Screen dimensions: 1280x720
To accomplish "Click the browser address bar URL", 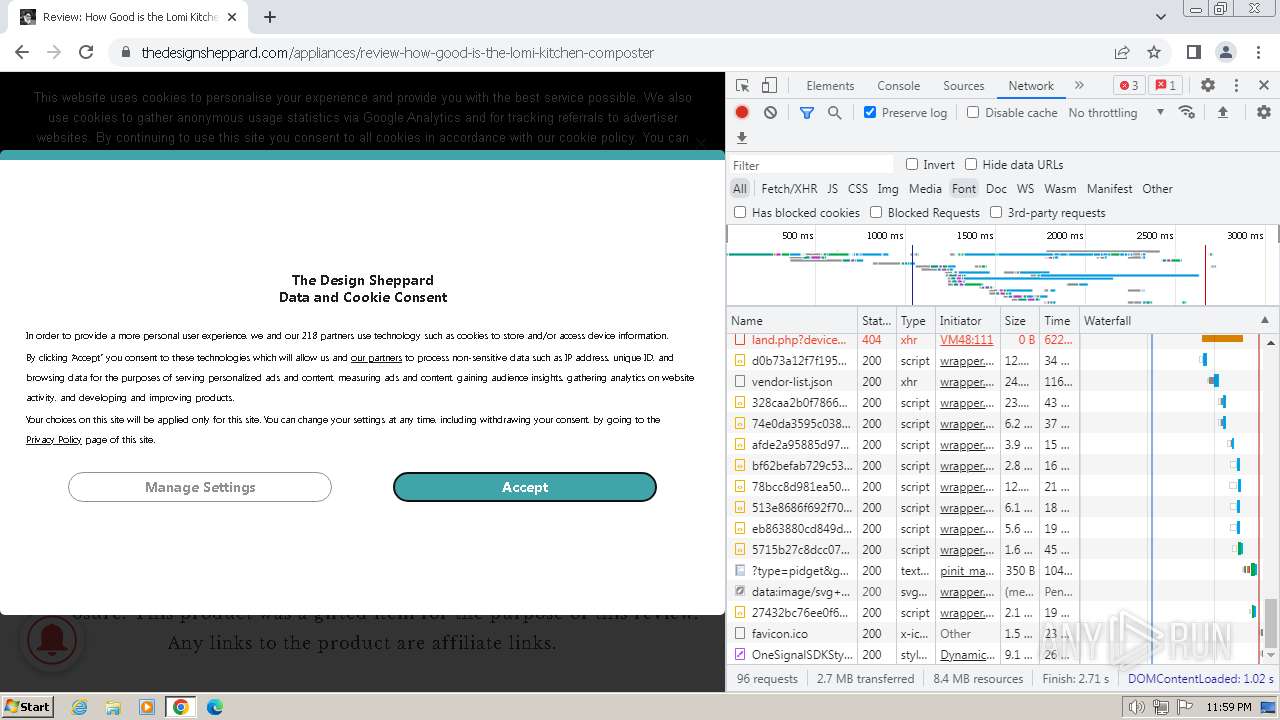I will tap(398, 52).
